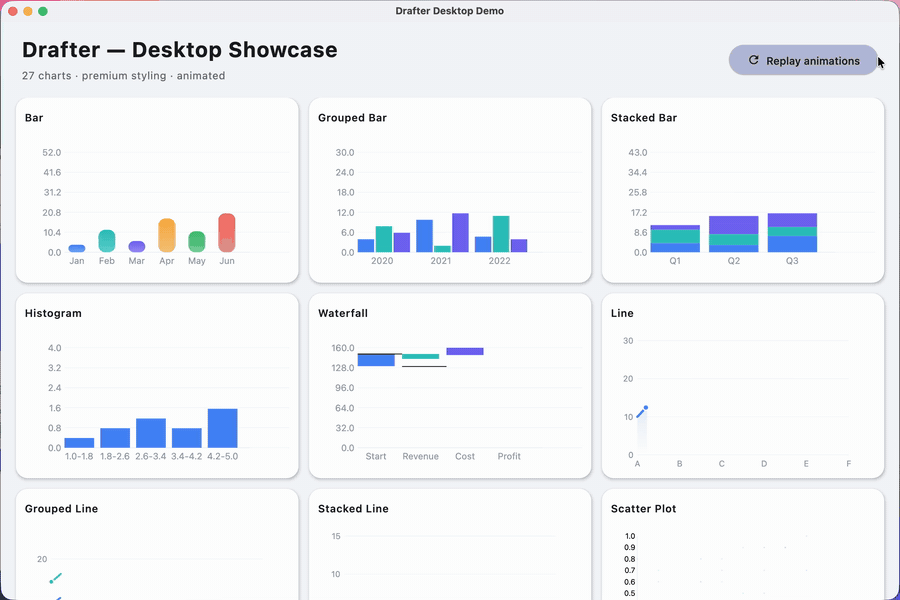This screenshot has width=900, height=600.
Task: Click the "Histogram" chart title
Action: [x=53, y=313]
